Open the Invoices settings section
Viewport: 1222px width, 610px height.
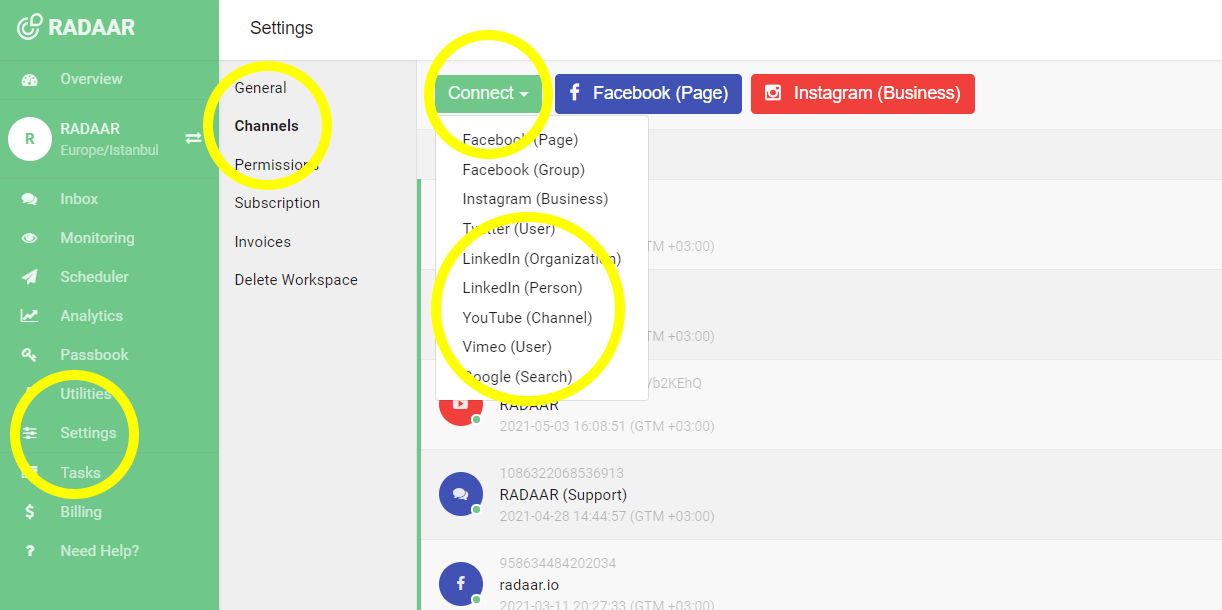[x=262, y=242]
